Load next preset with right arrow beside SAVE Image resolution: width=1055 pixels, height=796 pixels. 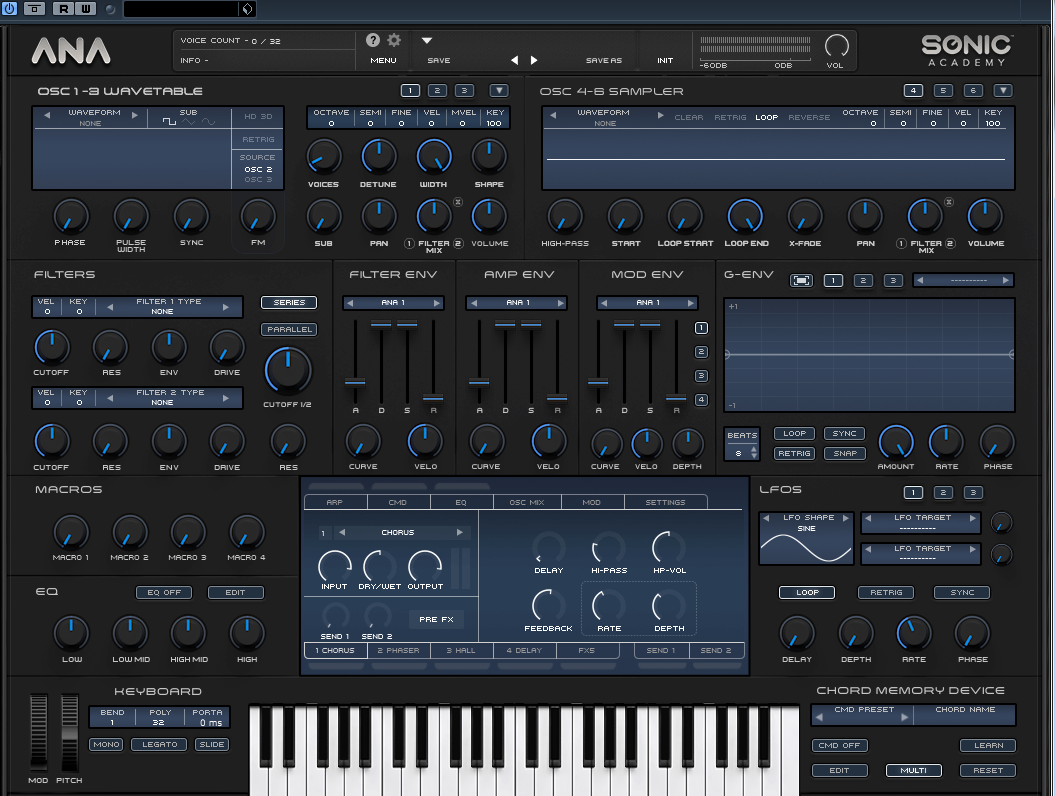tap(534, 60)
